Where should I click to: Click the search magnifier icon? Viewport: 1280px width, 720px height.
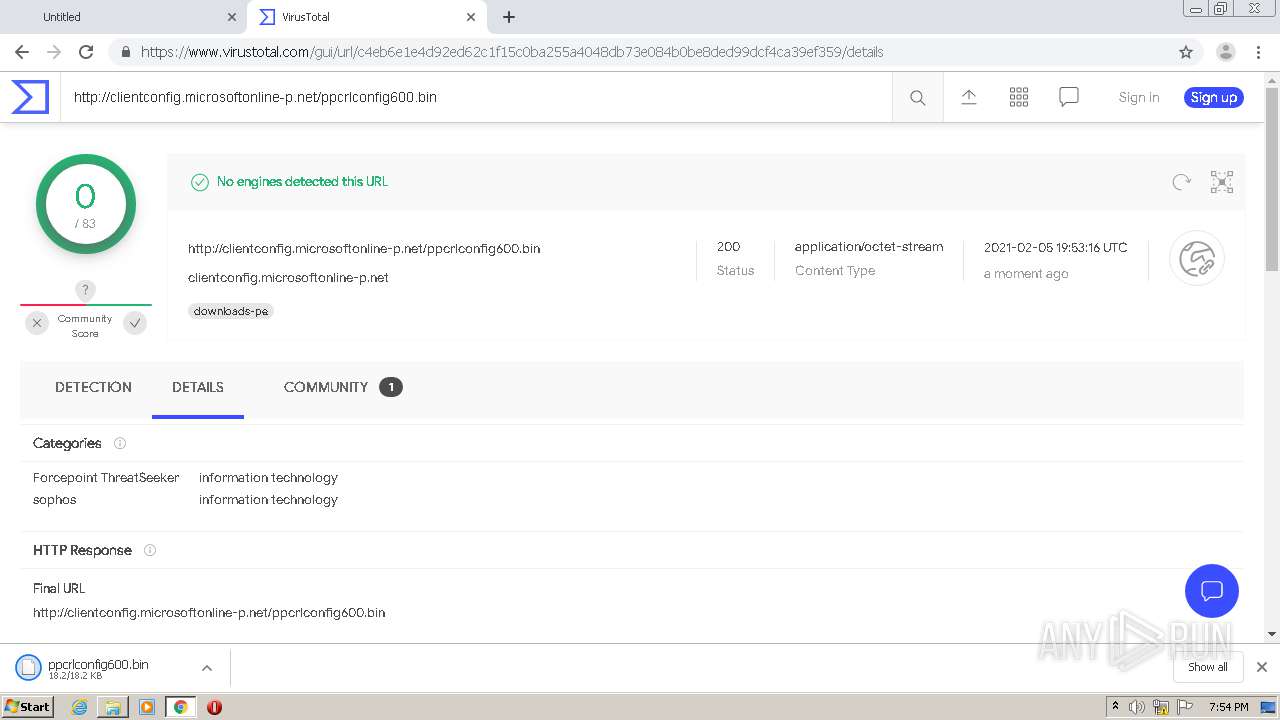pyautogui.click(x=917, y=97)
